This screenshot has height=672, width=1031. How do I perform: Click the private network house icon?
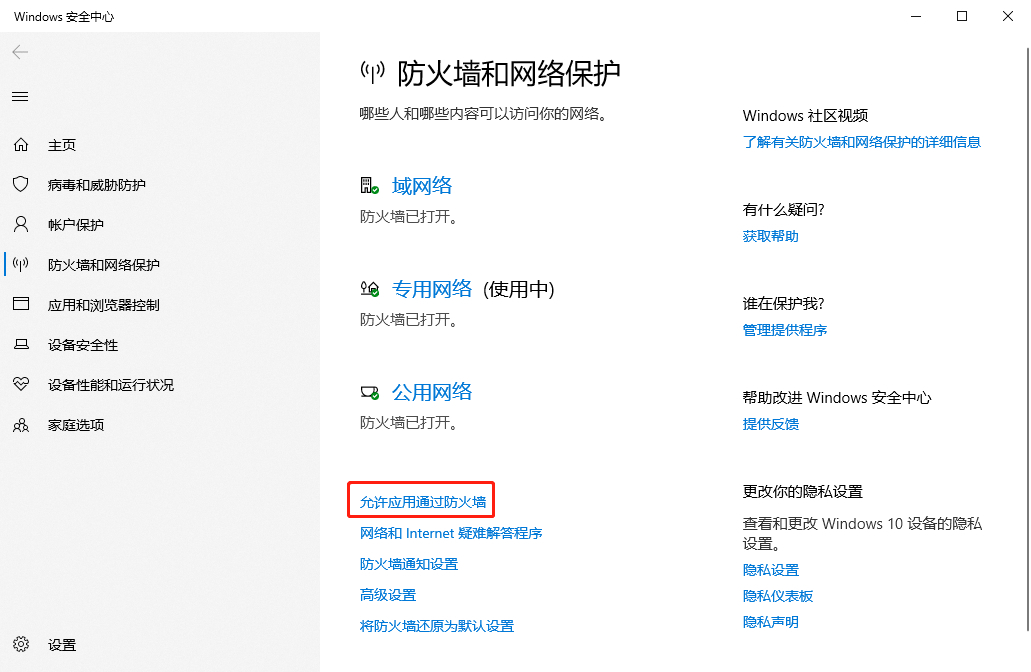click(x=370, y=289)
